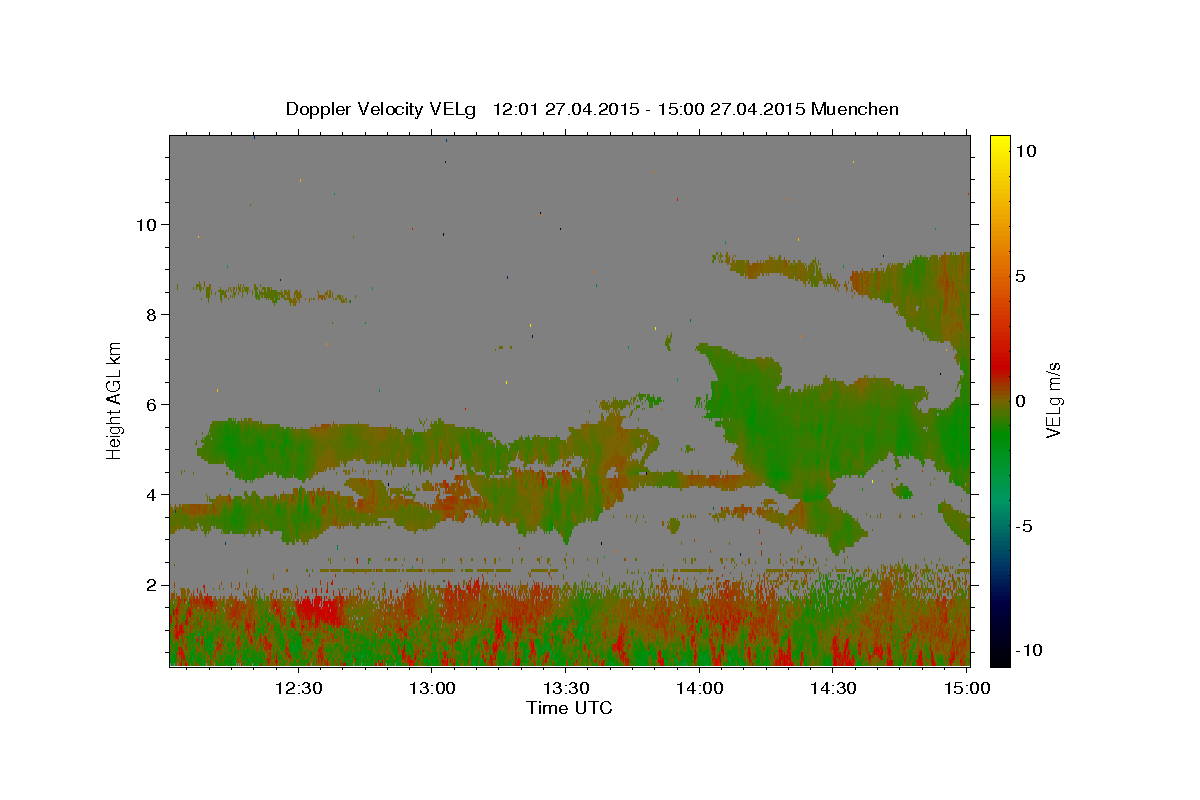Screen dimensions: 1200x800
Task: Click the height axis label '8'
Action: coord(150,315)
